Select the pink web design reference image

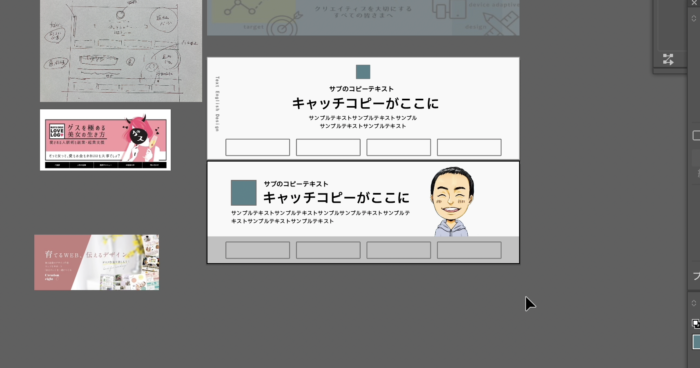[x=97, y=262]
